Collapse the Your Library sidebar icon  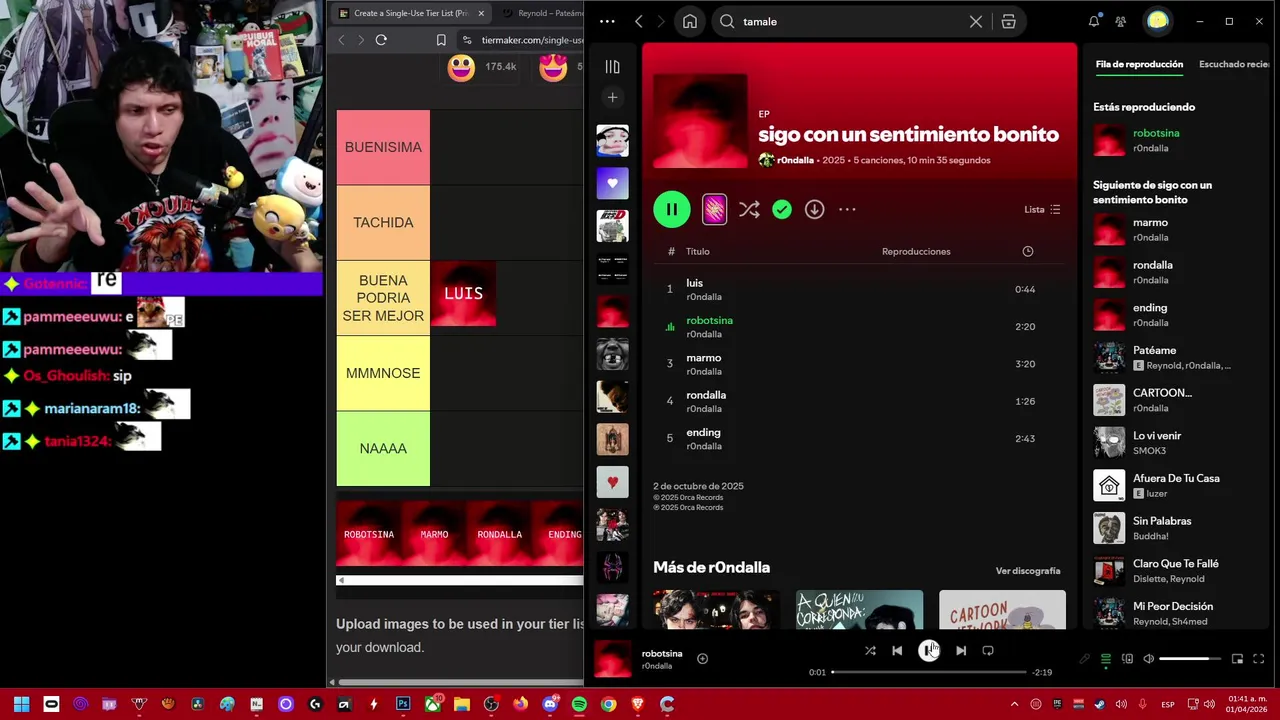point(613,67)
